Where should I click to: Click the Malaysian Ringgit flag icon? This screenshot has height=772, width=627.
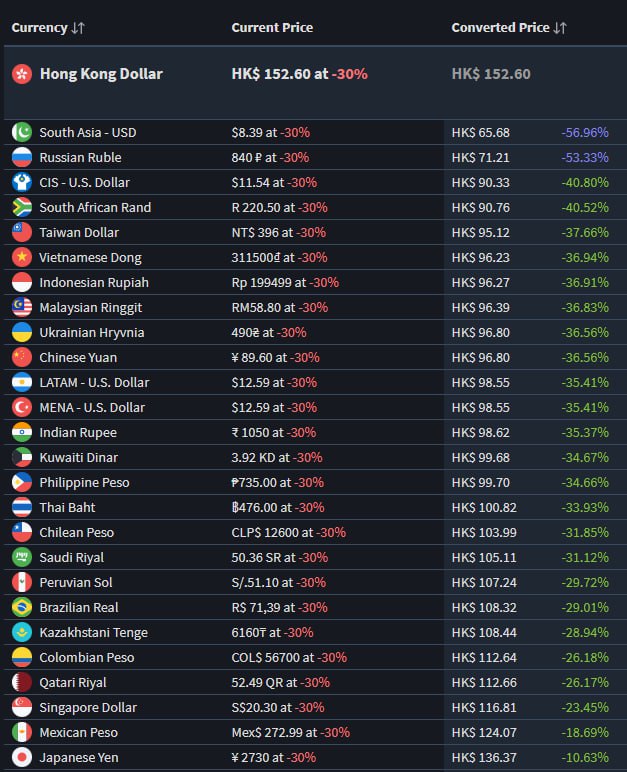point(22,307)
